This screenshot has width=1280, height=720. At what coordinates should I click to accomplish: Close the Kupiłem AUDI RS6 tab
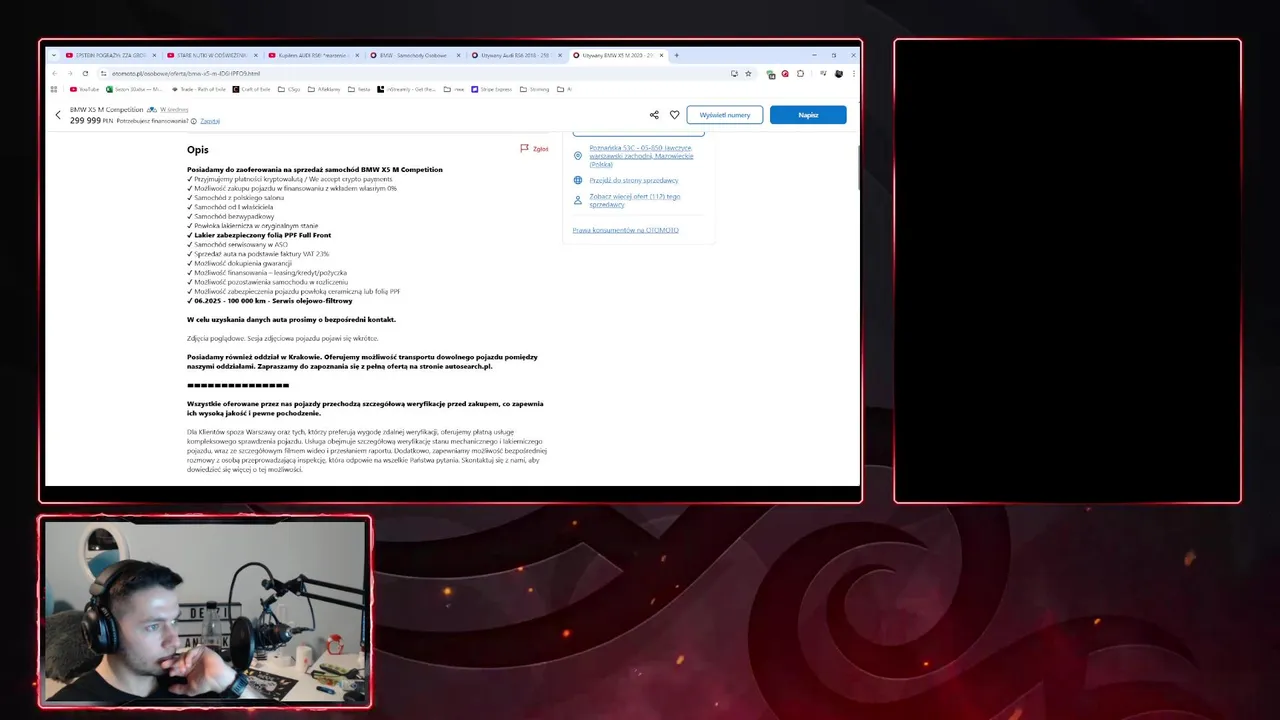357,55
